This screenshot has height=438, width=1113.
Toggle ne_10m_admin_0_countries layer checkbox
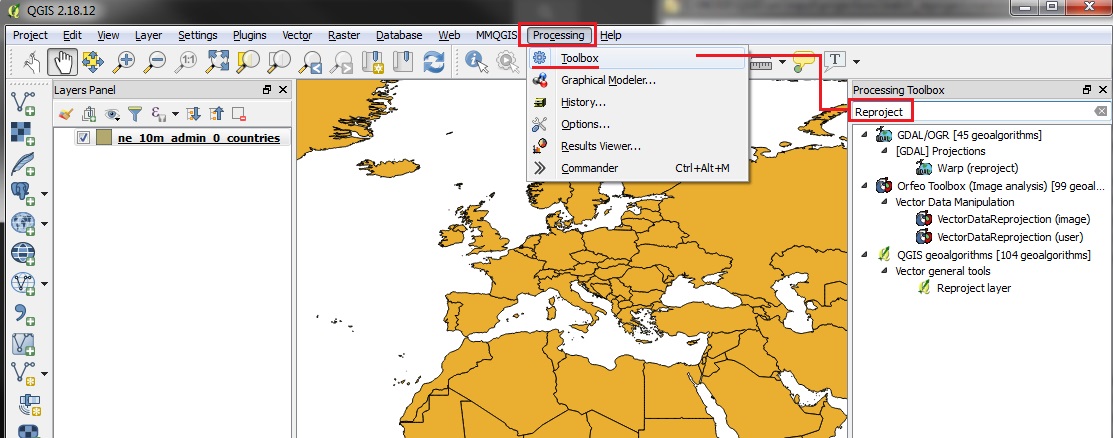(84, 138)
